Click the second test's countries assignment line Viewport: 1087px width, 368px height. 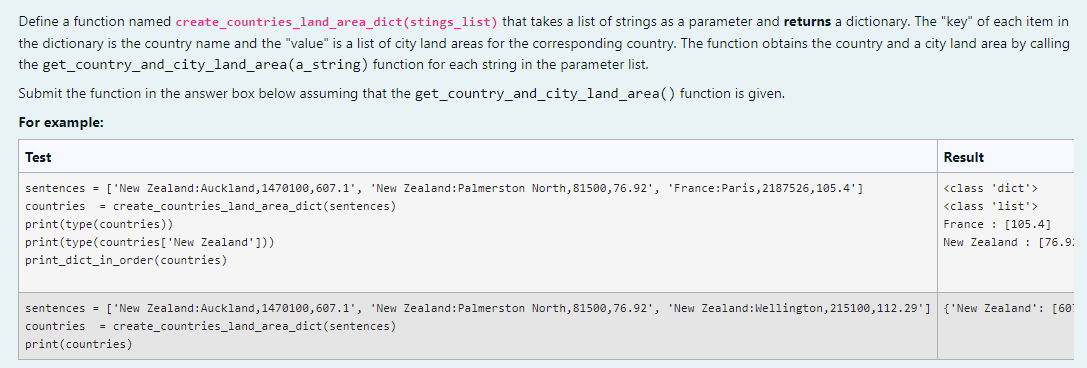pyautogui.click(x=211, y=326)
